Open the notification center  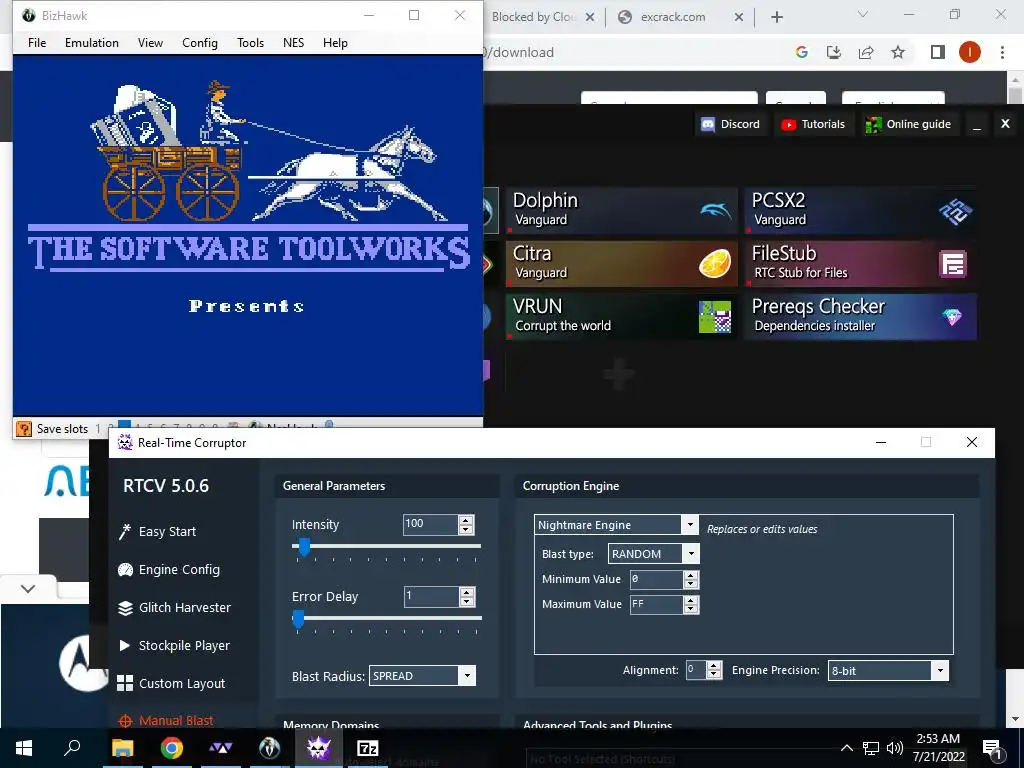coord(993,748)
